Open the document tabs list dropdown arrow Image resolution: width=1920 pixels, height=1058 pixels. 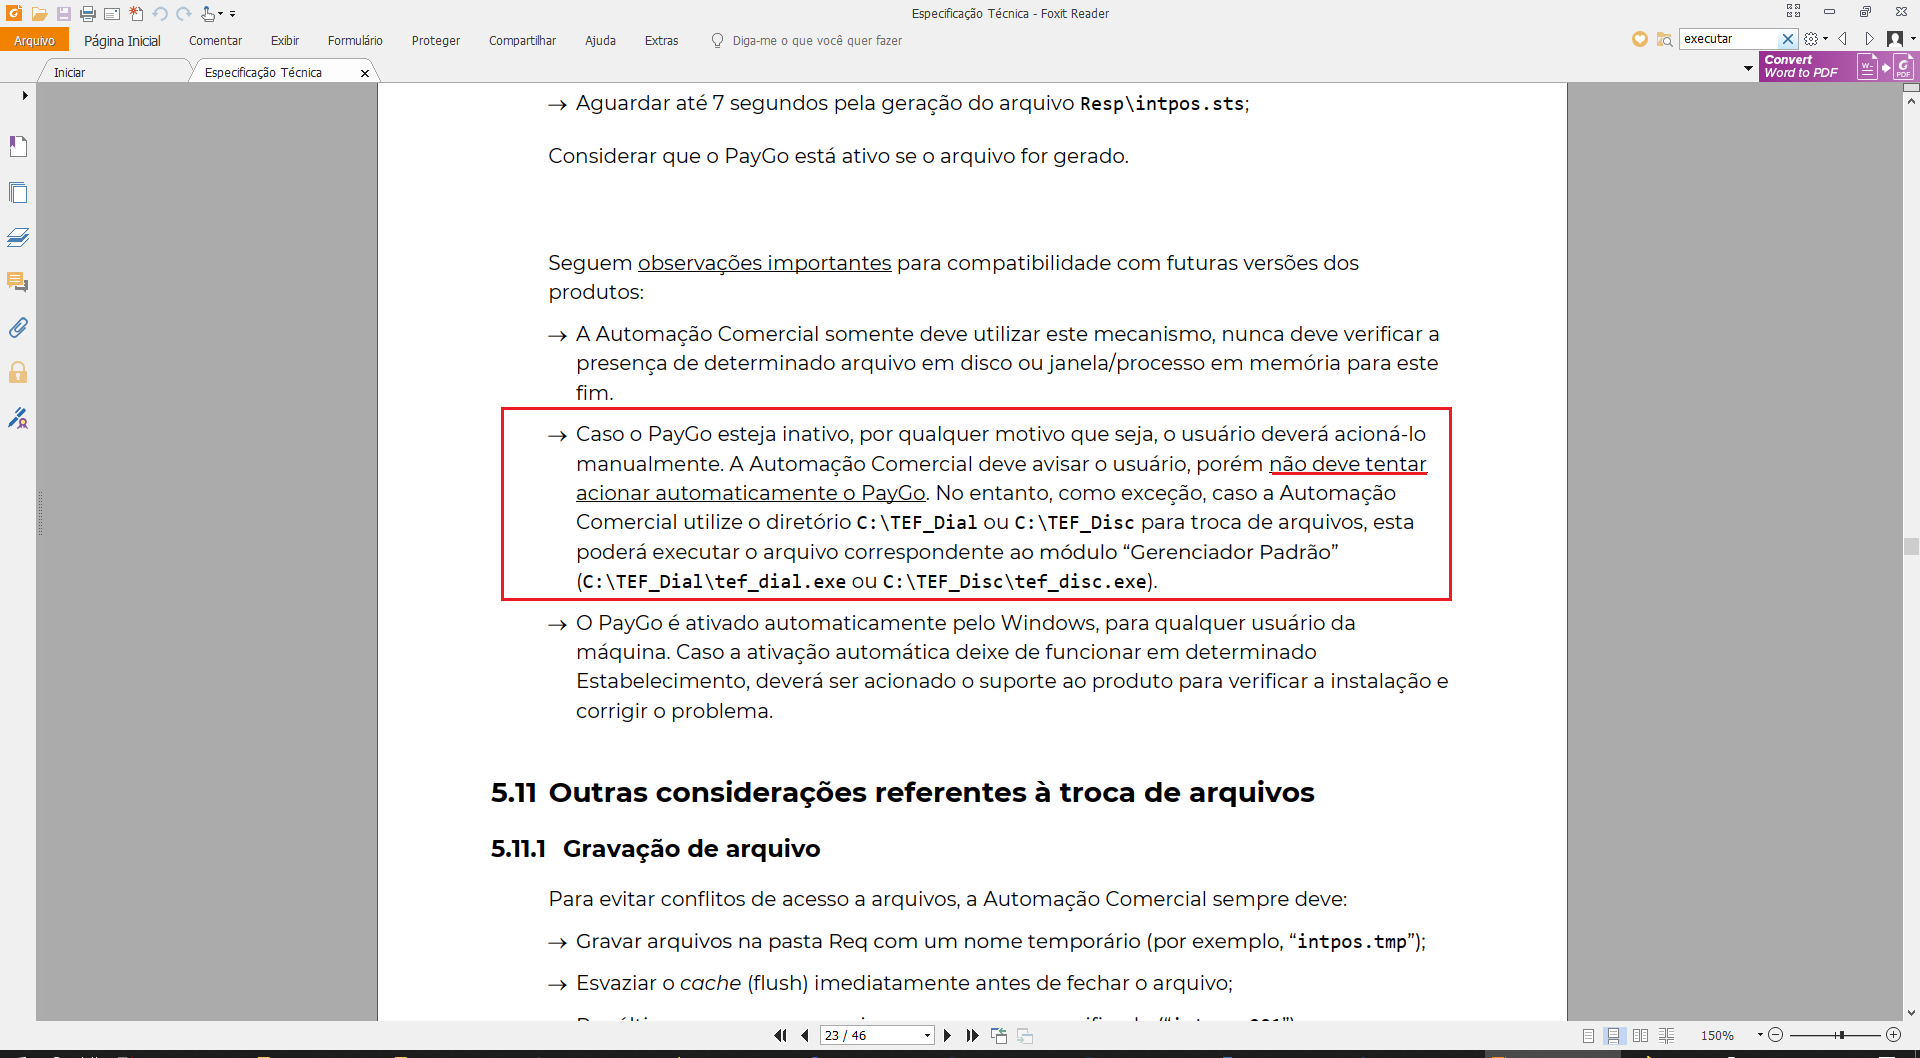pos(1748,69)
